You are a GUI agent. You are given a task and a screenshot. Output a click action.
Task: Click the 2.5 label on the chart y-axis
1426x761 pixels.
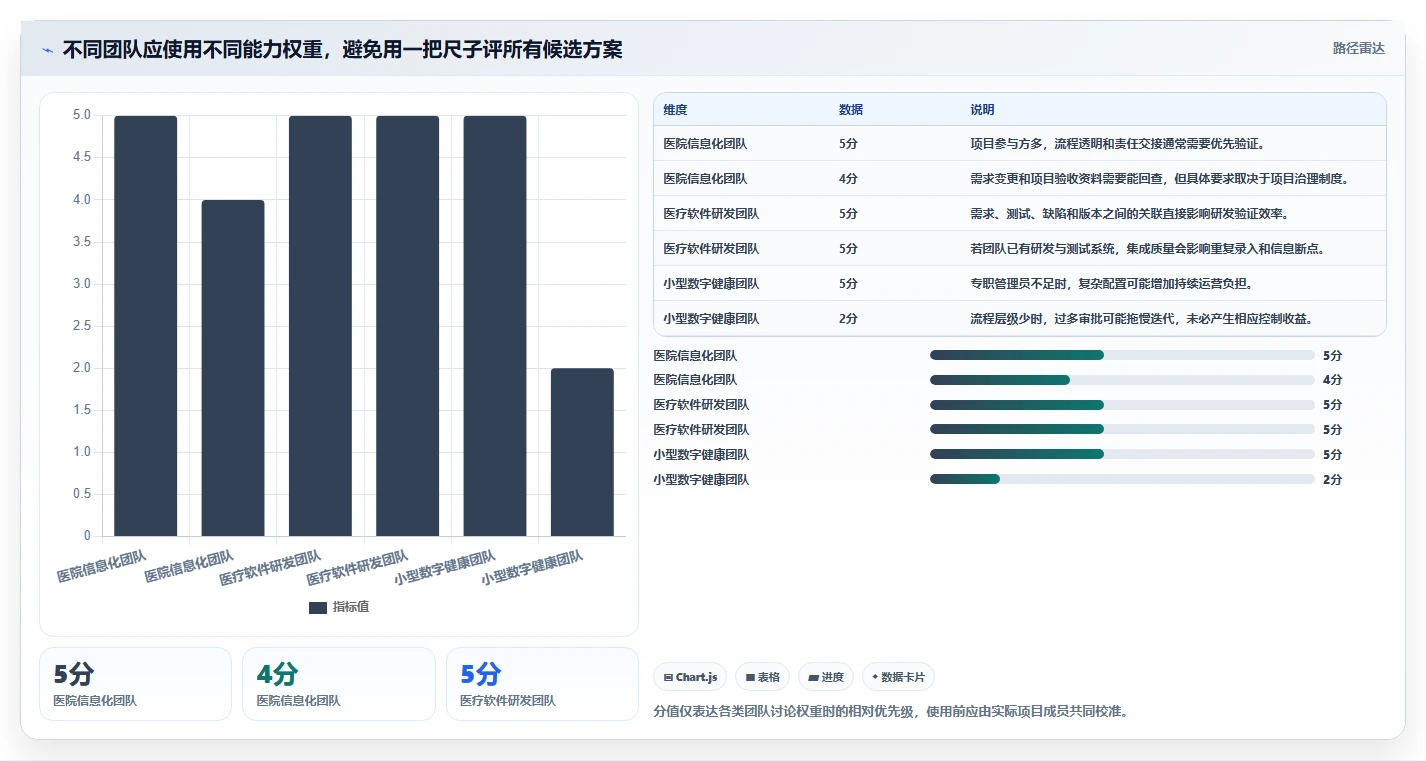tap(82, 326)
